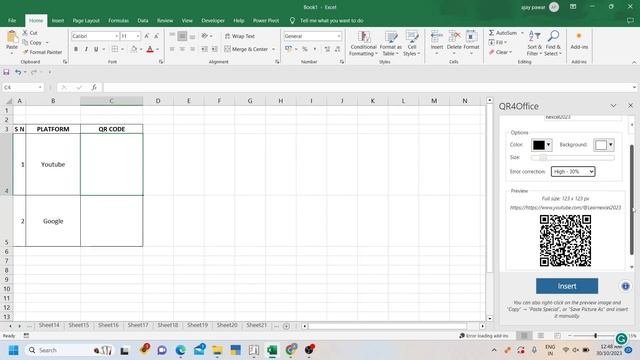Open the Error correction dropdown

pos(573,172)
